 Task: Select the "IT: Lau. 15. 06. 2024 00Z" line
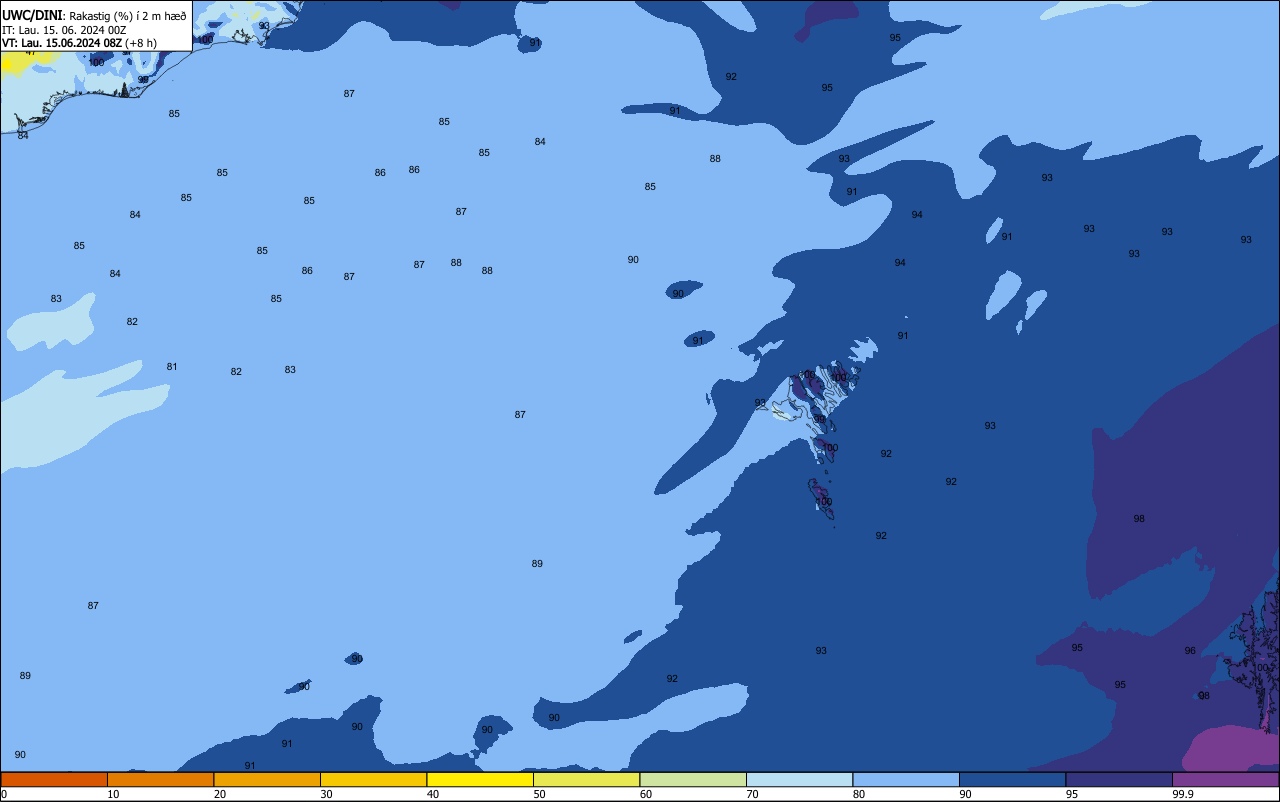coord(64,29)
